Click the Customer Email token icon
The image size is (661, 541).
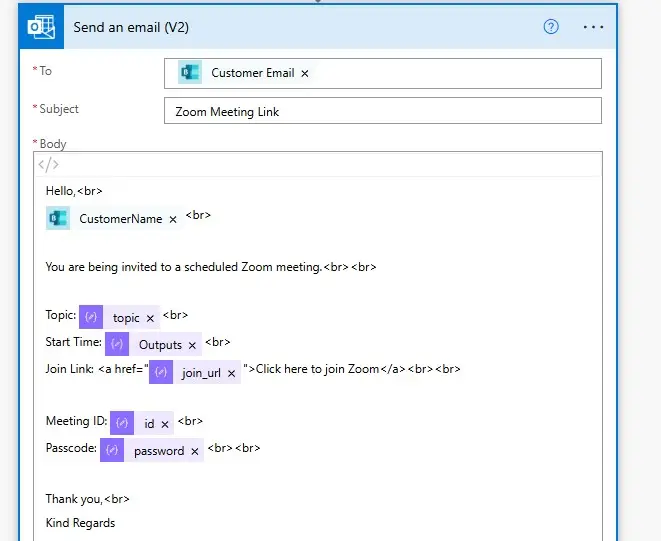pyautogui.click(x=190, y=73)
